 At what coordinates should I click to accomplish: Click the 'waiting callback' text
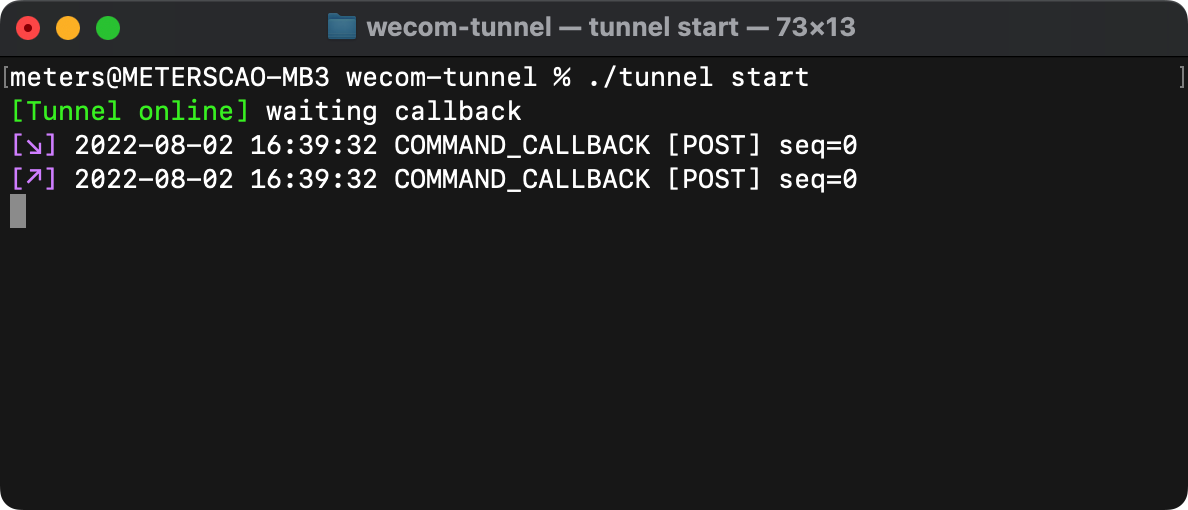pos(394,111)
